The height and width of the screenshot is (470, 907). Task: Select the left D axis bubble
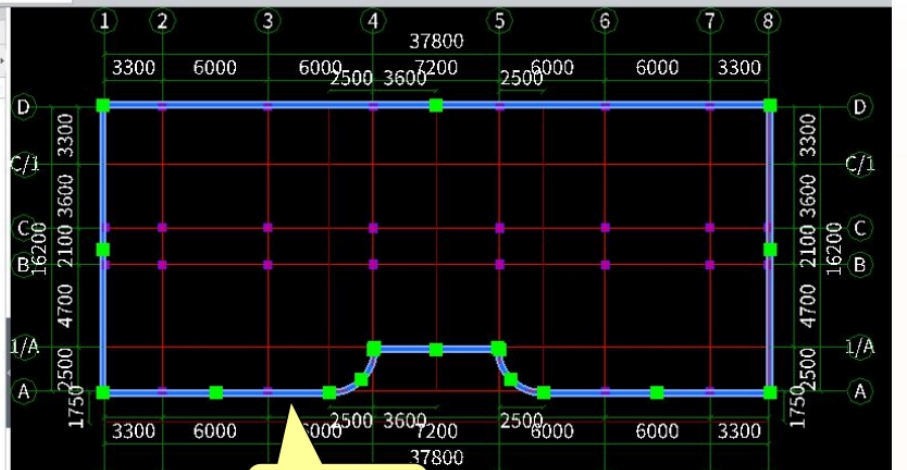pyautogui.click(x=23, y=107)
